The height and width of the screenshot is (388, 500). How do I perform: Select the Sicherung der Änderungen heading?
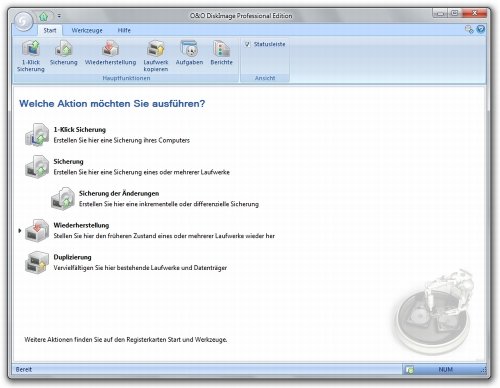[119, 193]
